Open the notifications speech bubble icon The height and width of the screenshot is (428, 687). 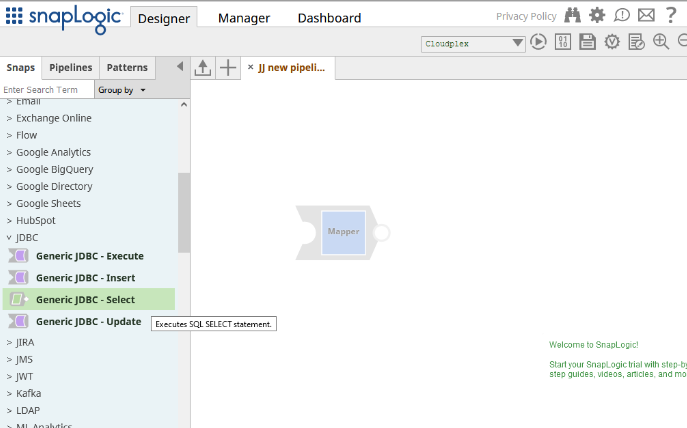[x=622, y=15]
